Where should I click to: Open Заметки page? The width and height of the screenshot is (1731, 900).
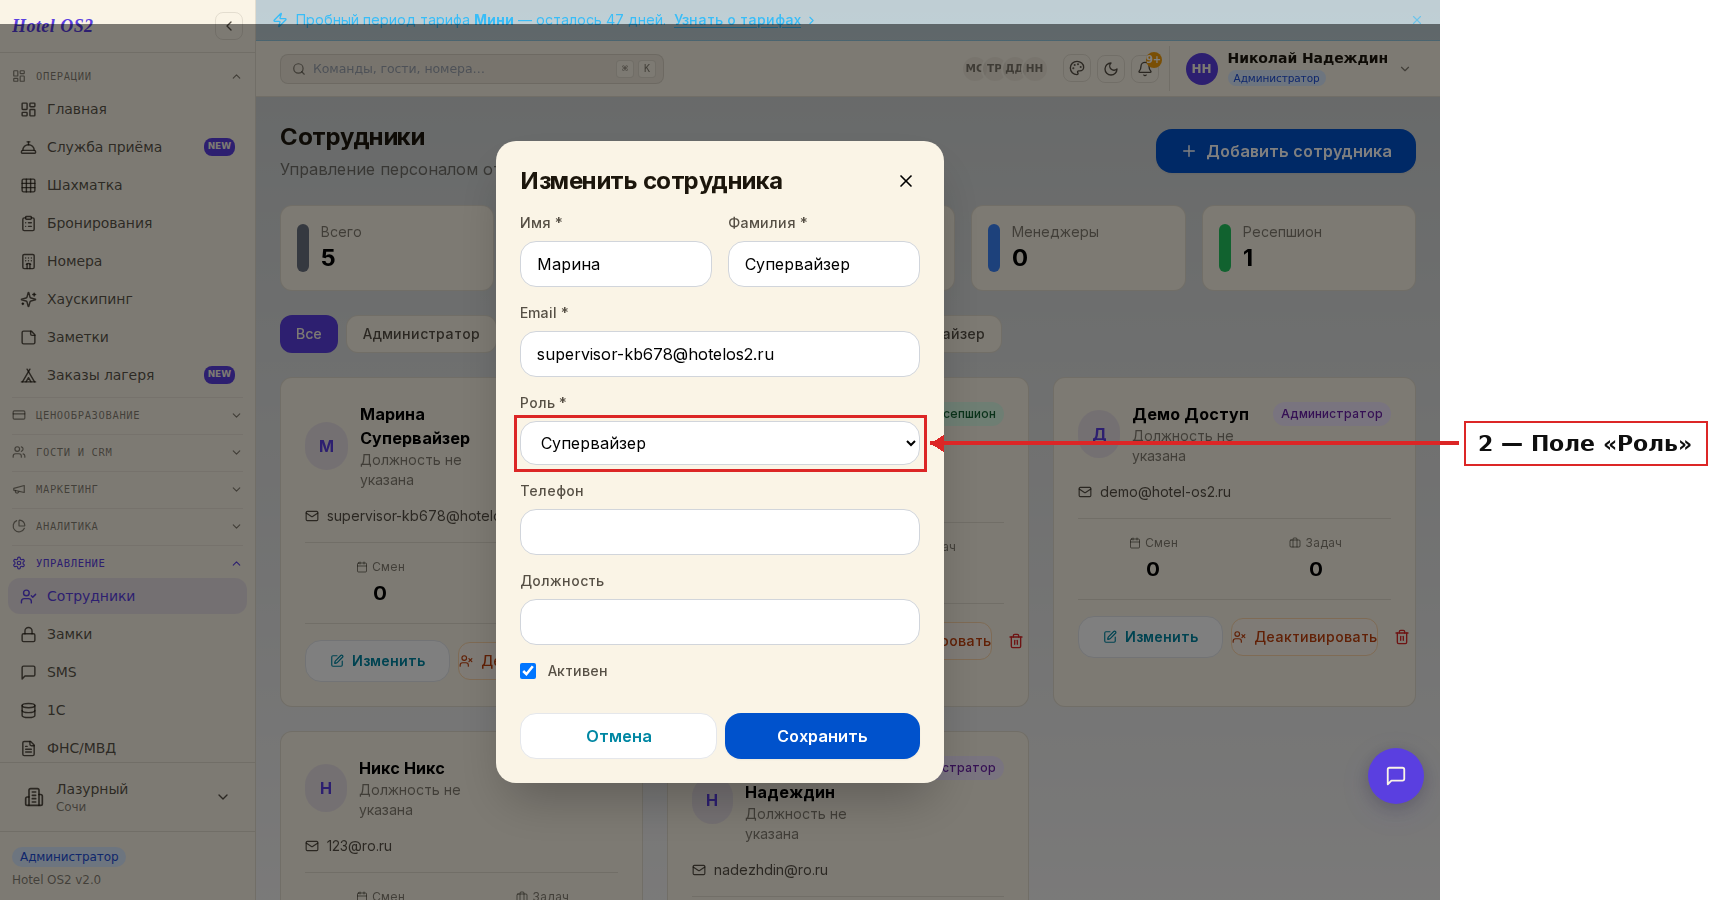tap(127, 337)
